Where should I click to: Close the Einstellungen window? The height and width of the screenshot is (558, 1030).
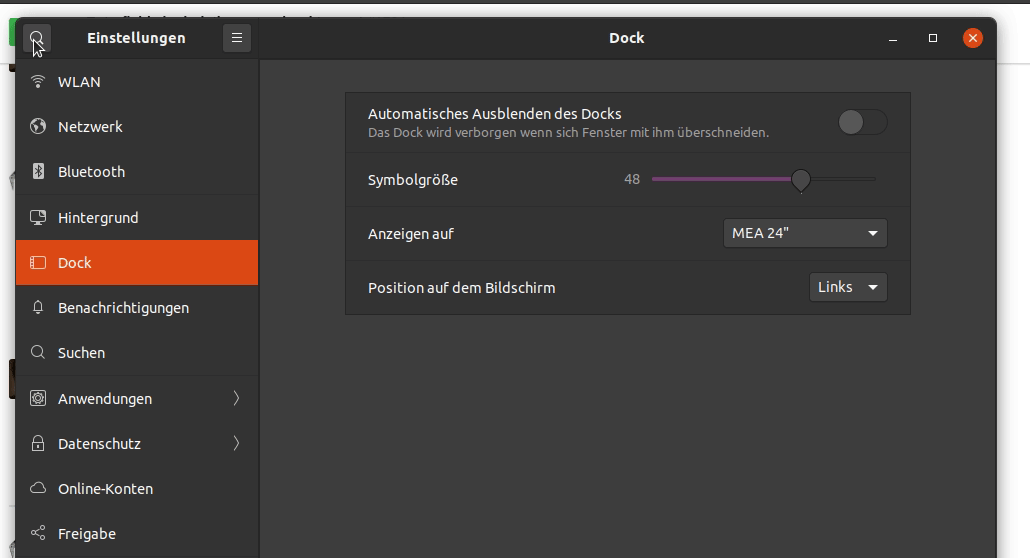973,38
